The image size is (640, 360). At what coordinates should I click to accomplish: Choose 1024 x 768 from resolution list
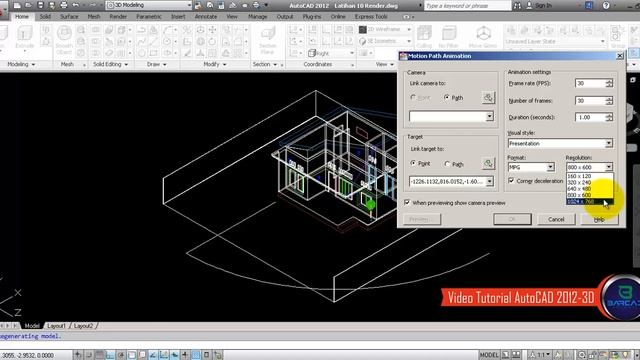click(x=589, y=202)
